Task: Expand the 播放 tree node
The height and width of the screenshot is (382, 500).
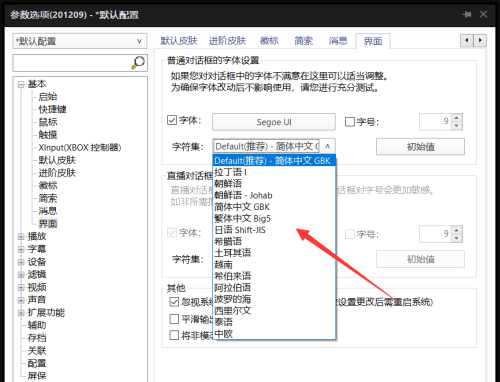Action: tap(21, 237)
